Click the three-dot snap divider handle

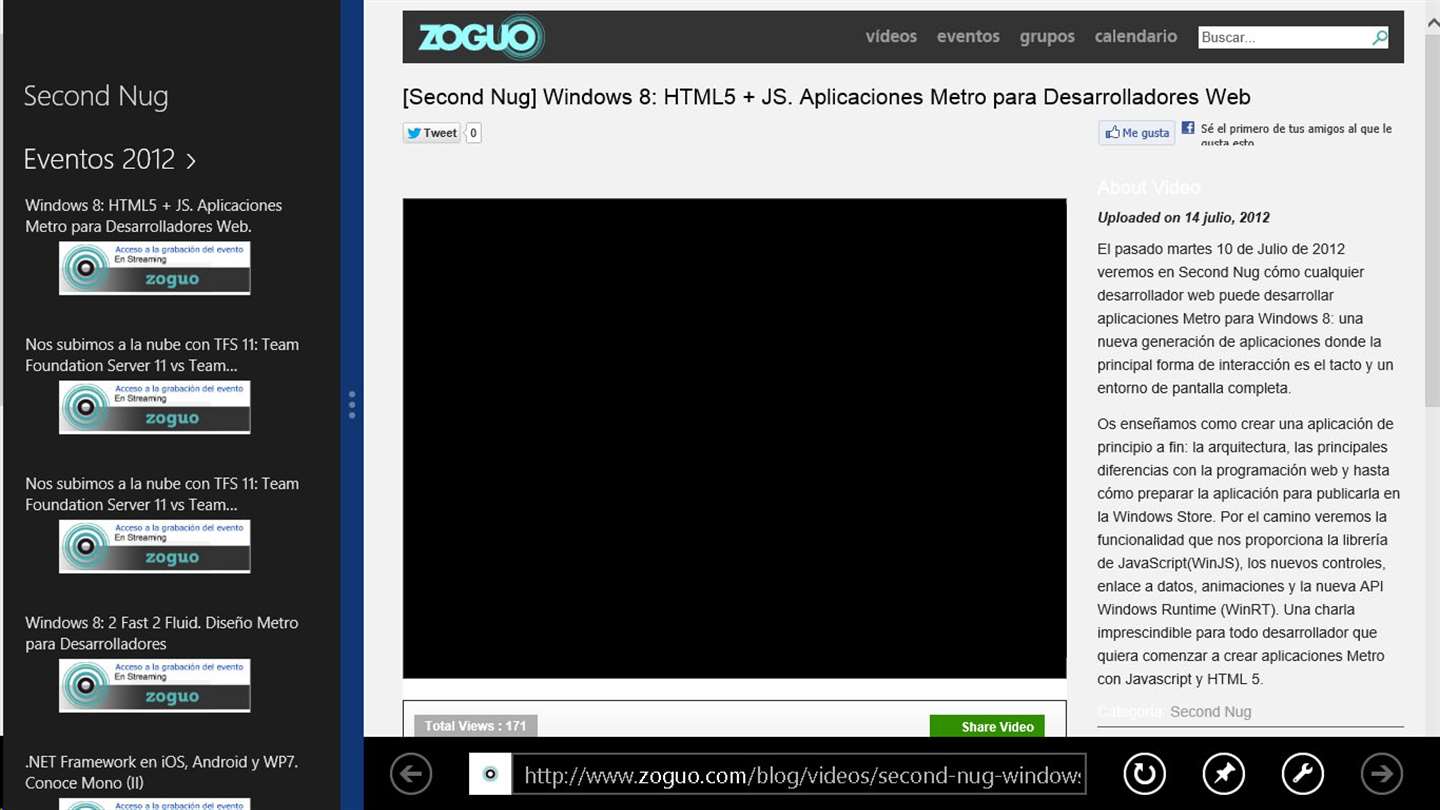pos(352,405)
